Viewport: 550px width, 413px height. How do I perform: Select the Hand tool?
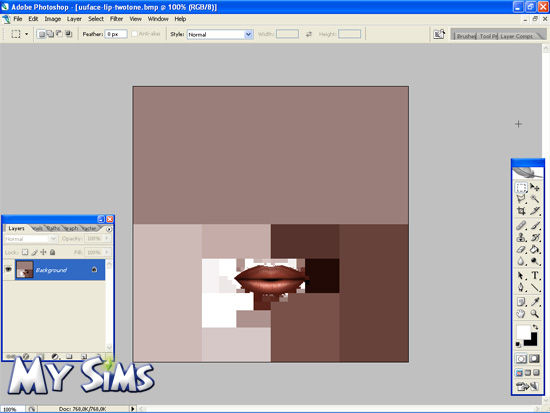click(x=521, y=314)
